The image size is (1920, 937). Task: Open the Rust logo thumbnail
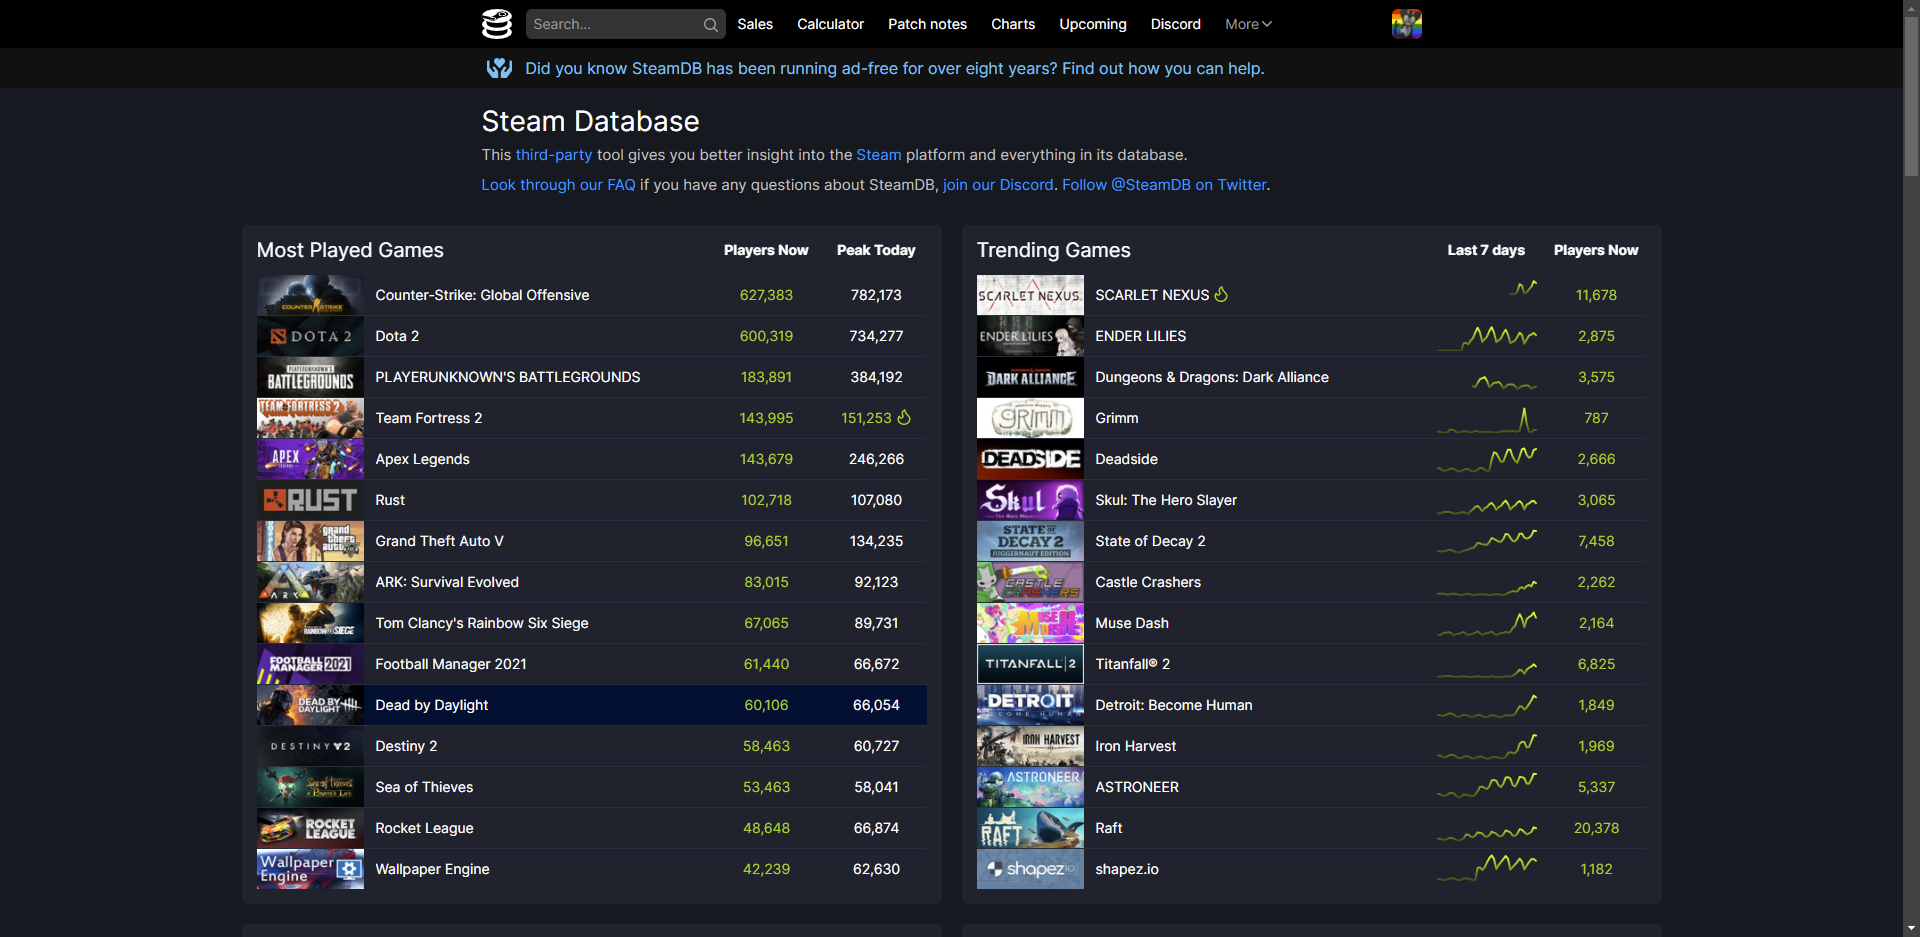click(x=310, y=500)
